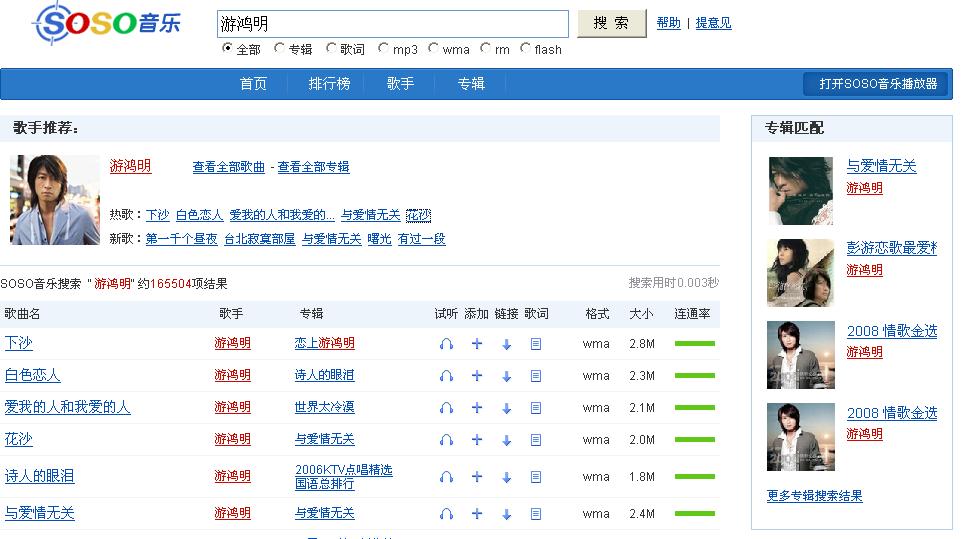Click the SOSO音乐 logo
The image size is (972, 539).
click(107, 24)
